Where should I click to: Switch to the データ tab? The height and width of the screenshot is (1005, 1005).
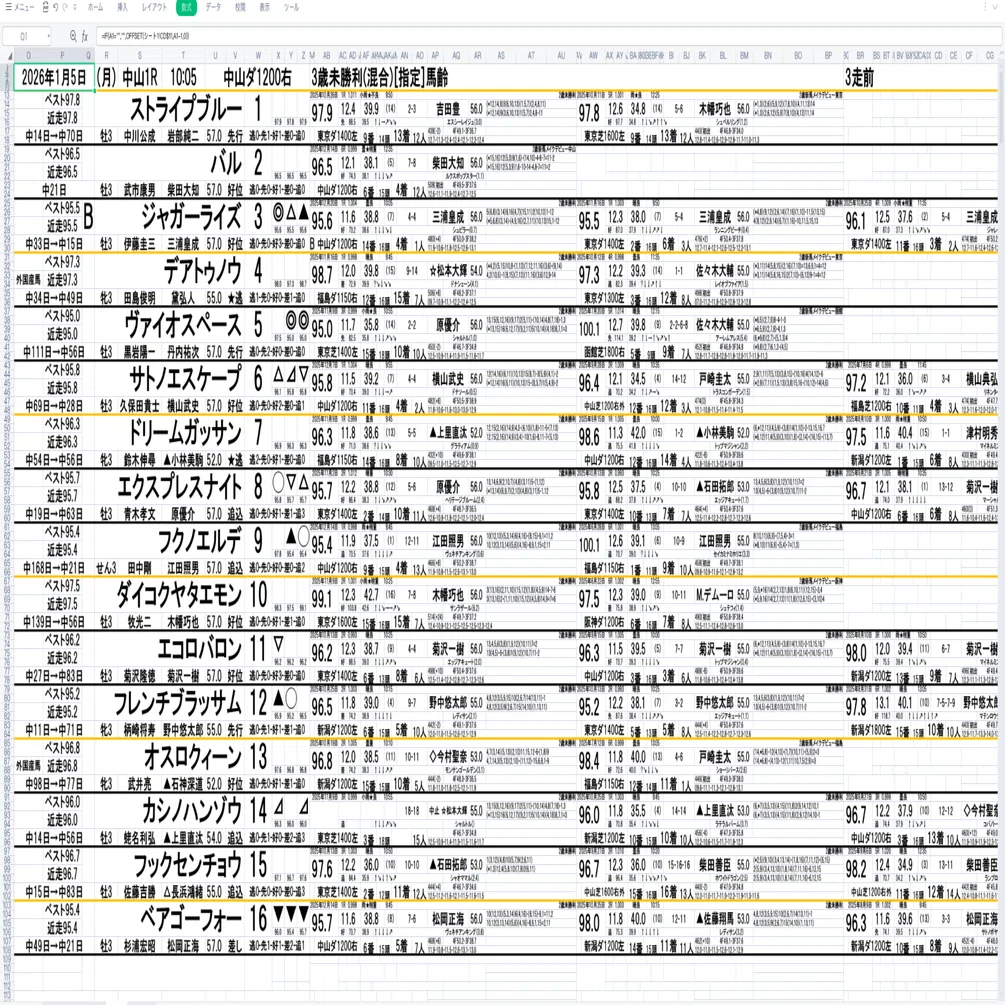point(213,8)
